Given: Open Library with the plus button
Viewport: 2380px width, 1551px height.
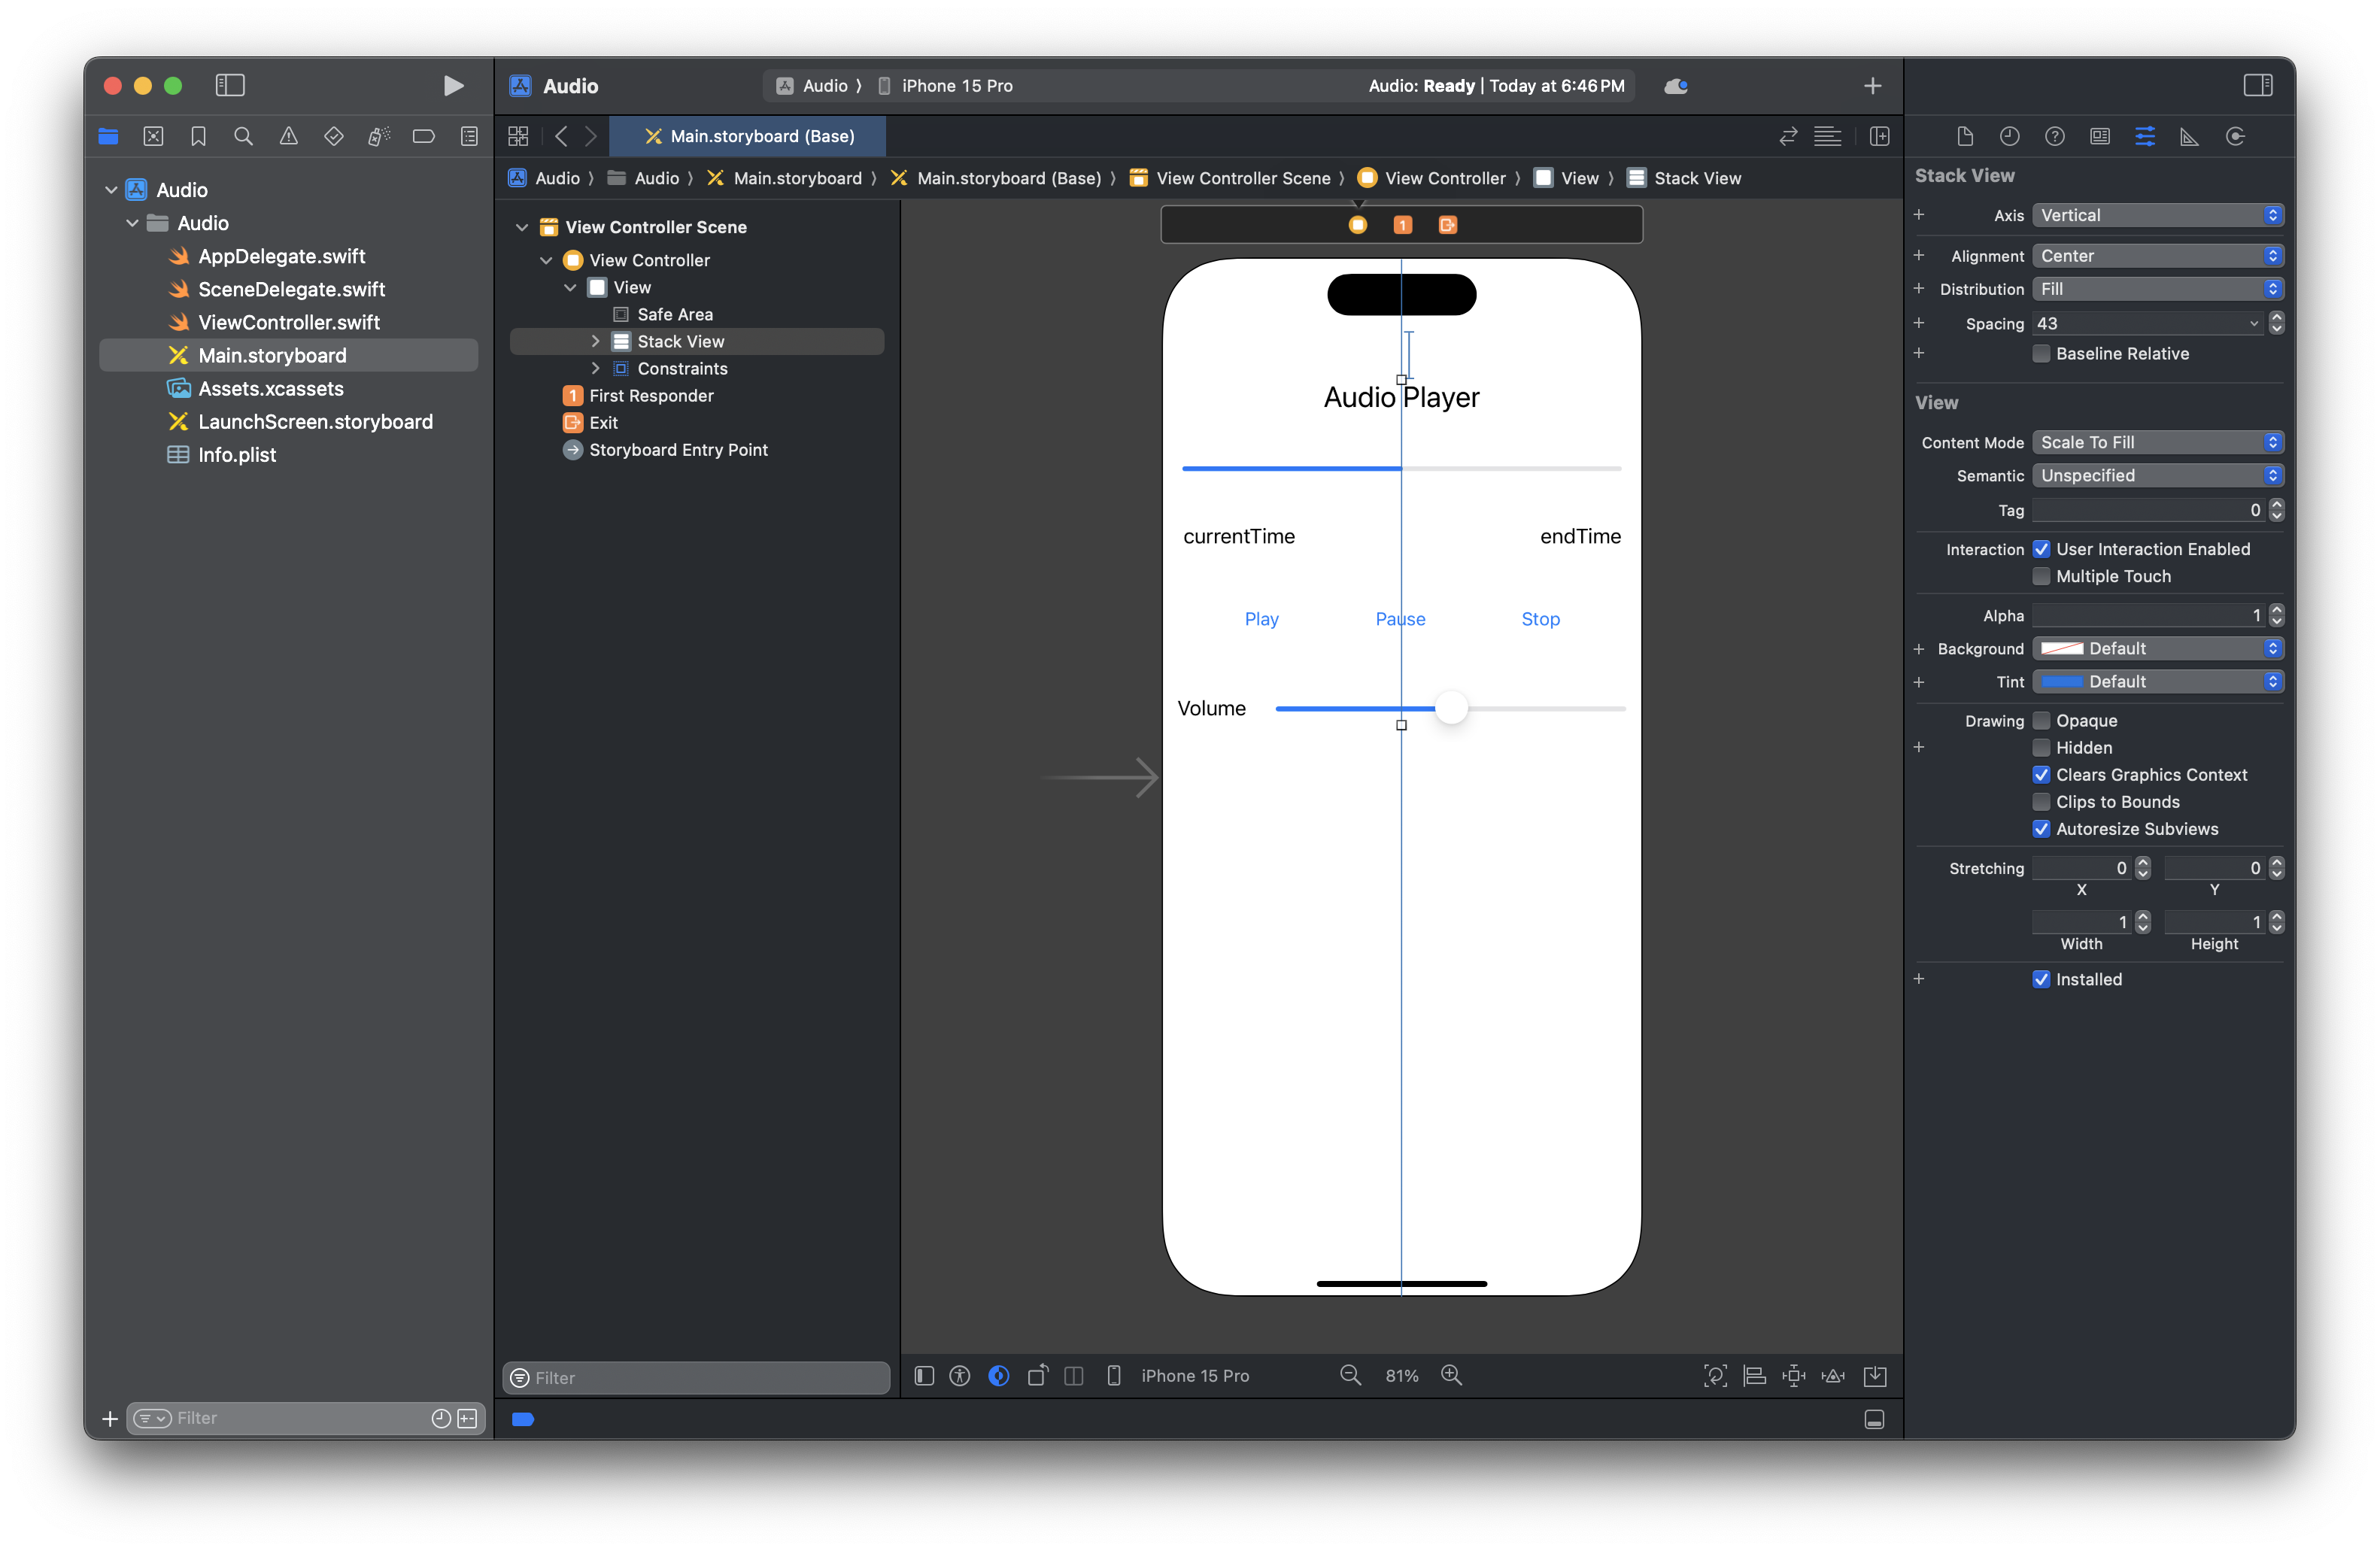Looking at the screenshot, I should 1872,86.
